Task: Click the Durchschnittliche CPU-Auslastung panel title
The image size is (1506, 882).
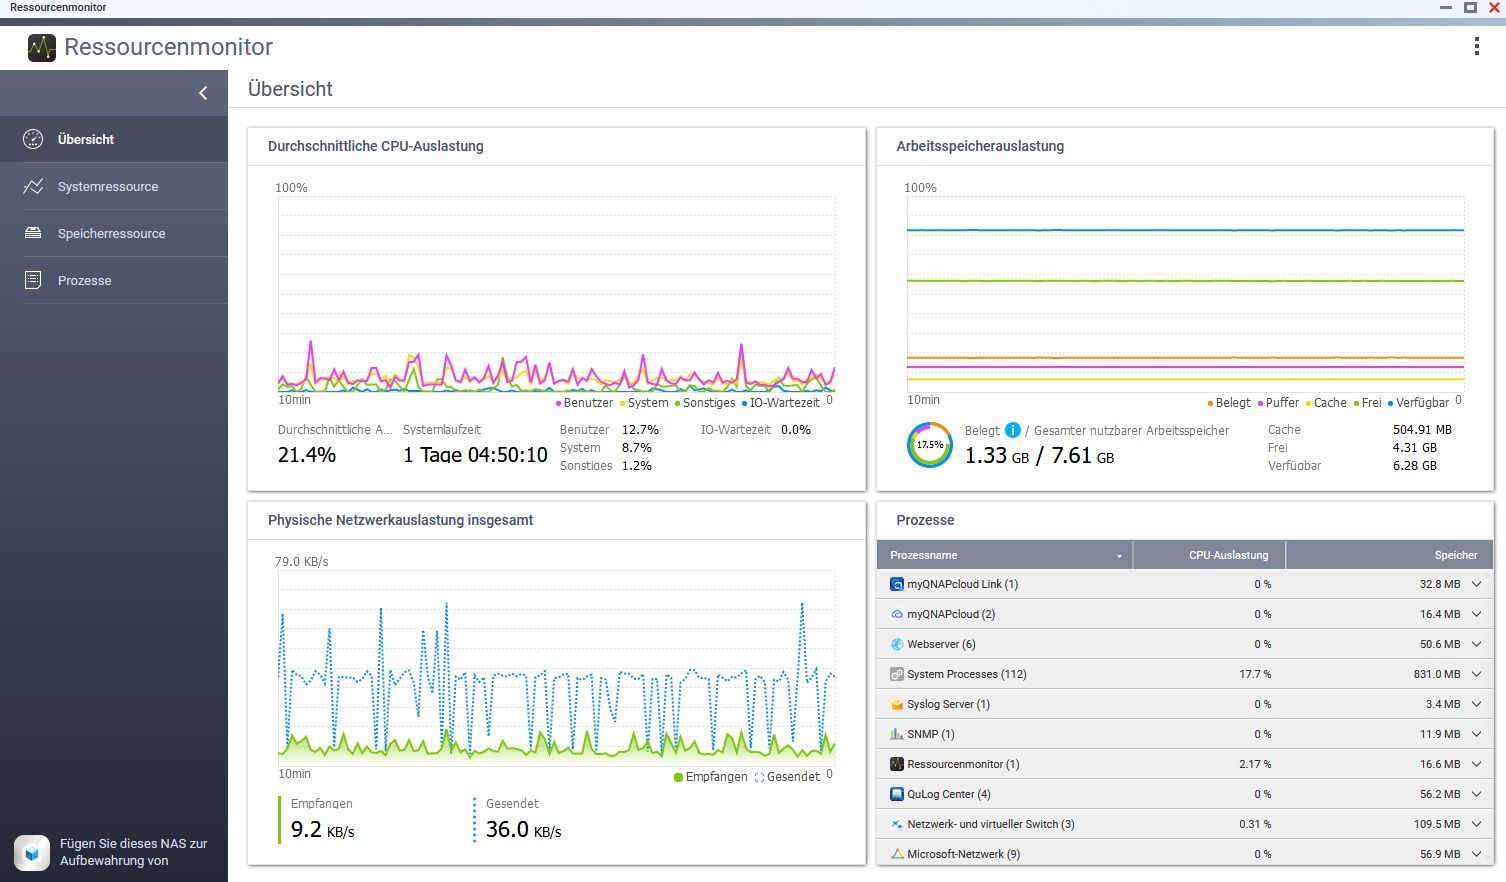Action: point(376,146)
